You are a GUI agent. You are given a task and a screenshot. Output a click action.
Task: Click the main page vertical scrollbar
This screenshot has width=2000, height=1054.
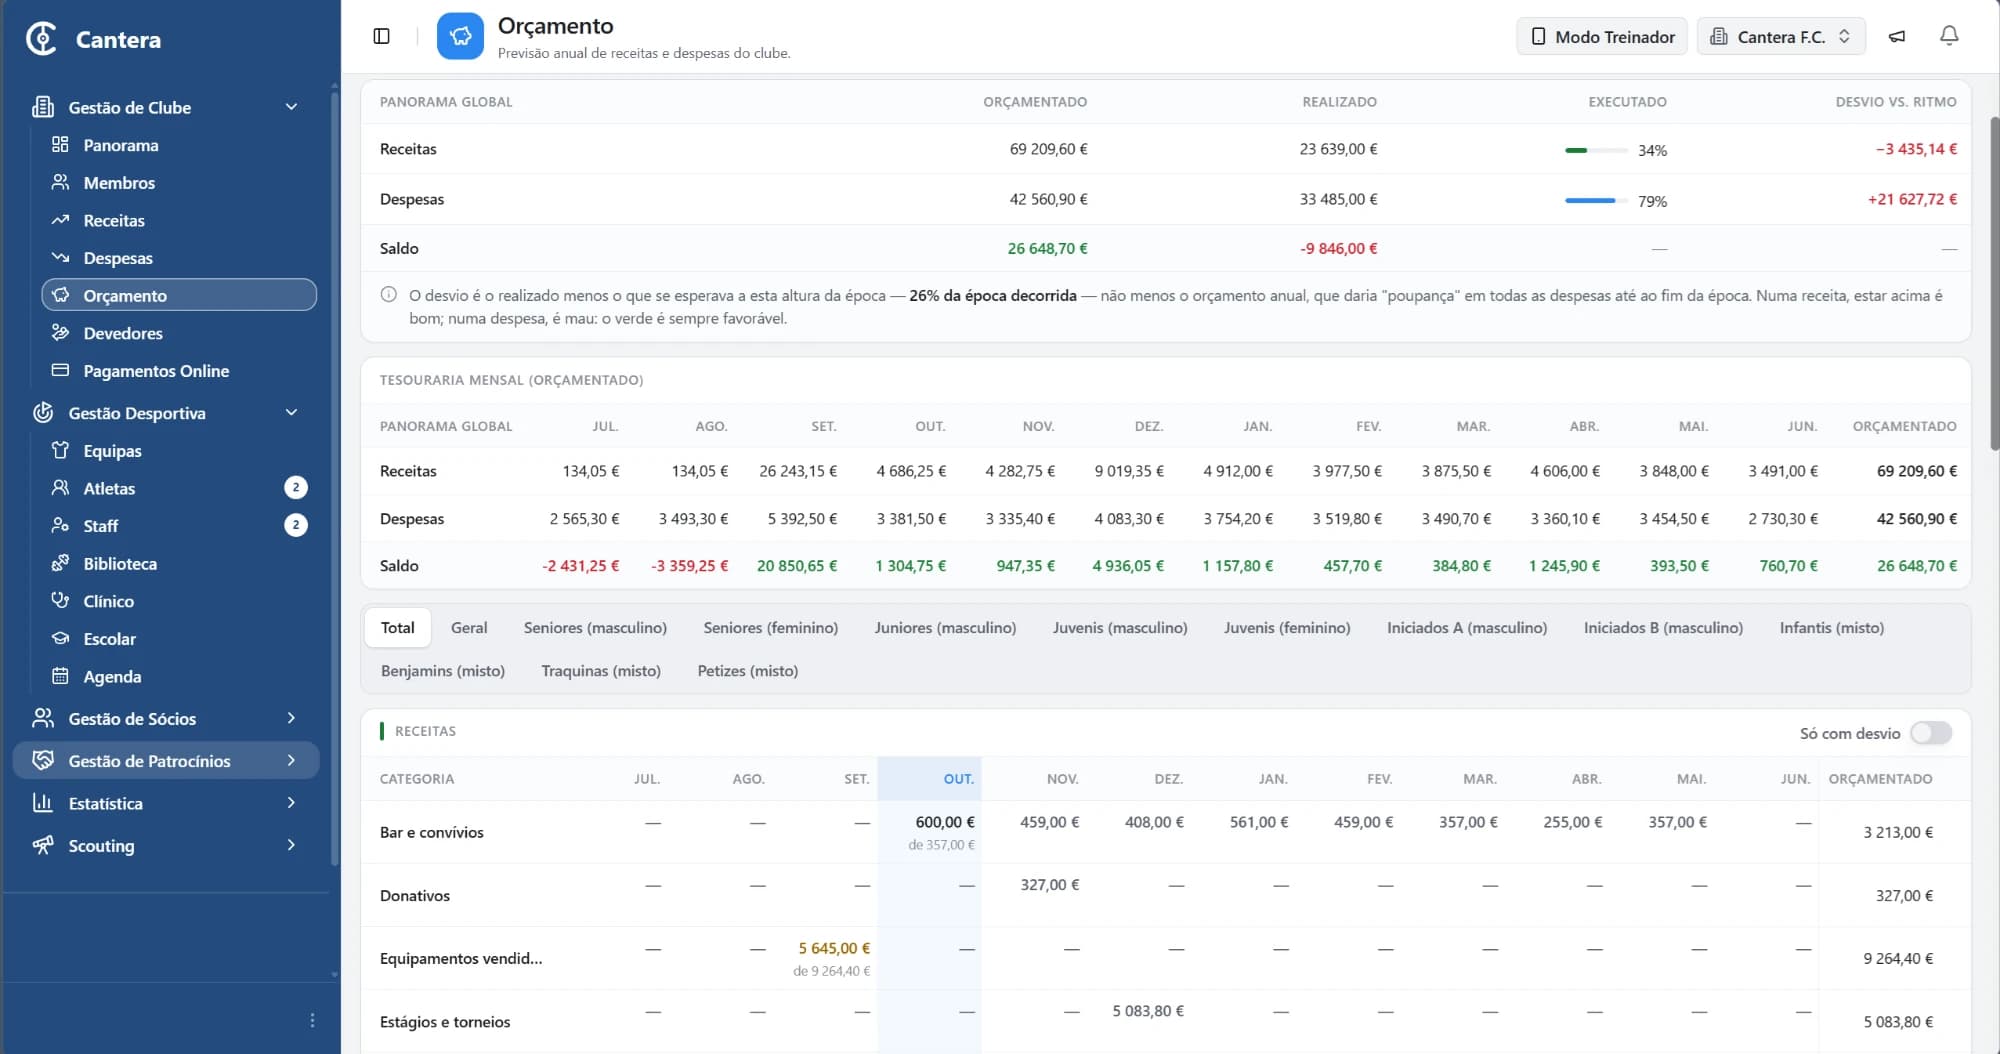coord(1994,283)
